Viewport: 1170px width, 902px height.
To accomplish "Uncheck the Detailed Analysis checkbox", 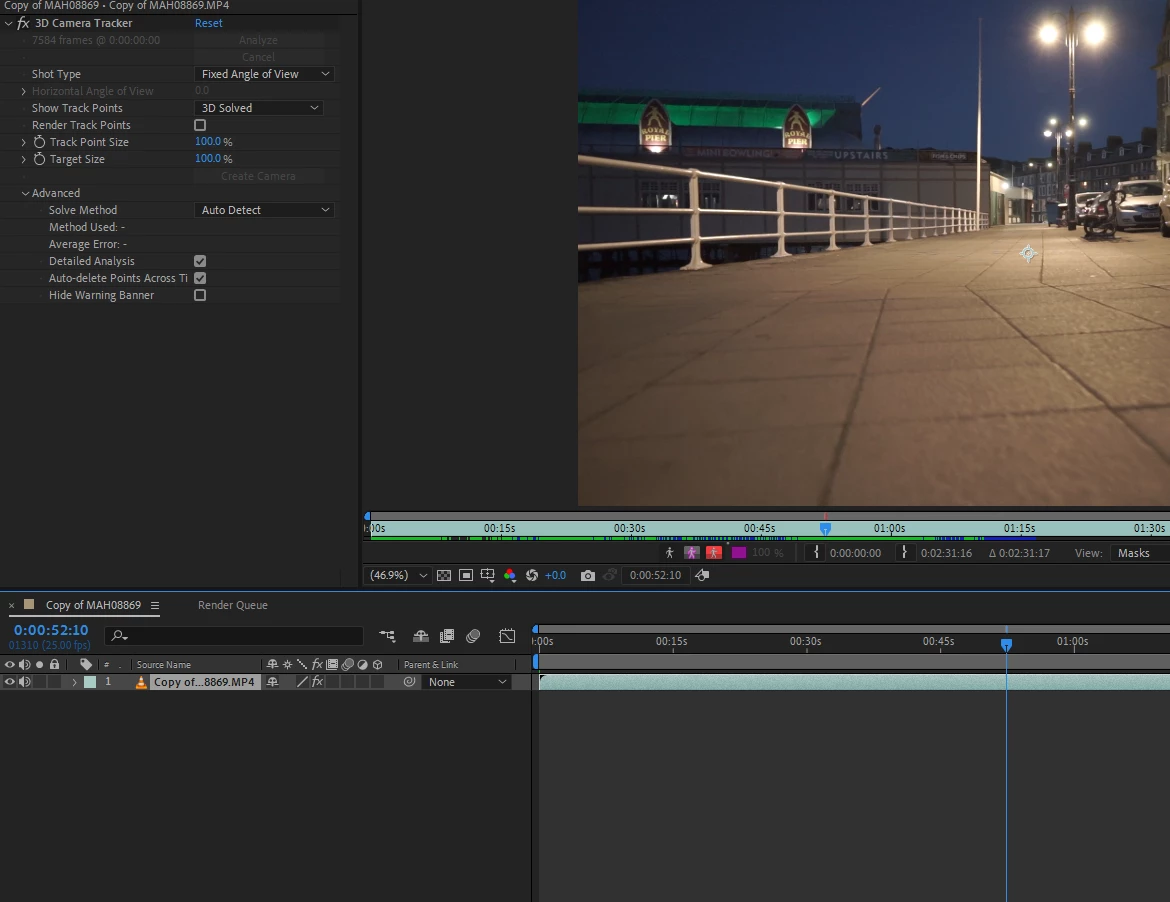I will [x=200, y=261].
